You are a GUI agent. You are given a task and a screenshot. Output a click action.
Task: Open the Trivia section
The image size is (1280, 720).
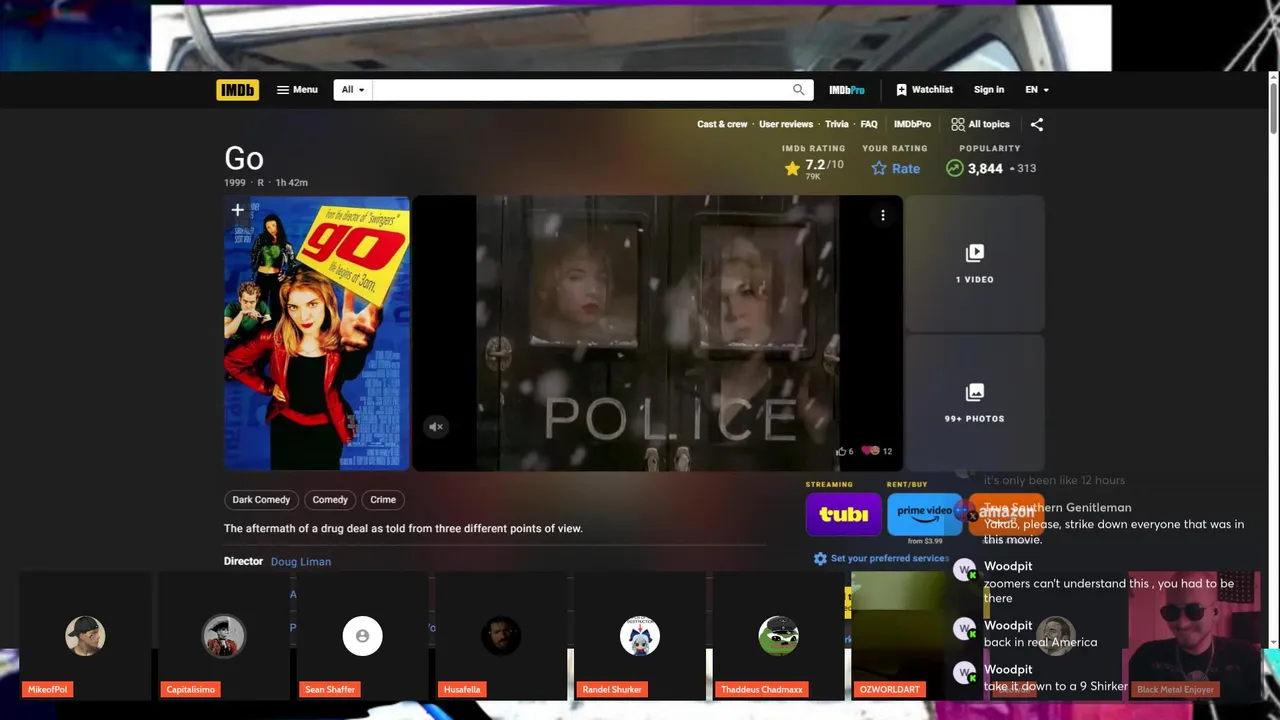pyautogui.click(x=837, y=124)
